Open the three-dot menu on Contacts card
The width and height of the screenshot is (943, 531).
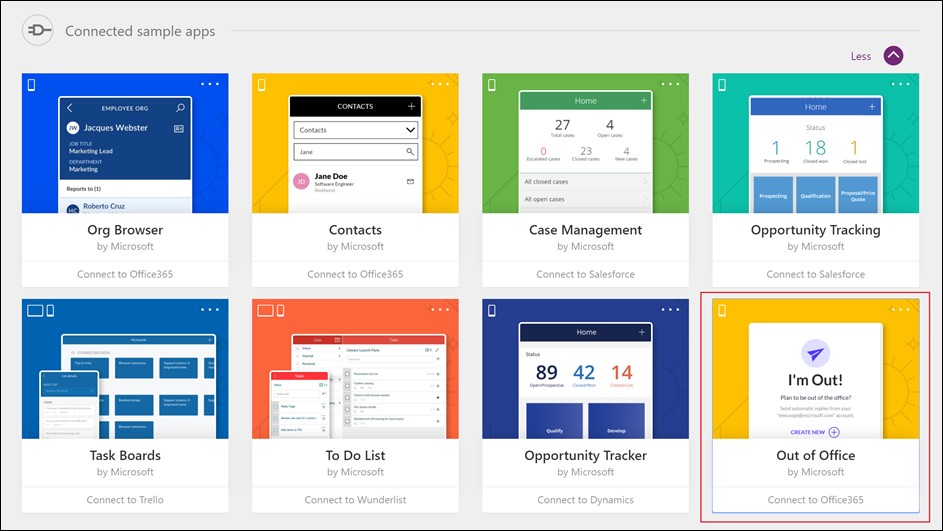click(x=440, y=84)
